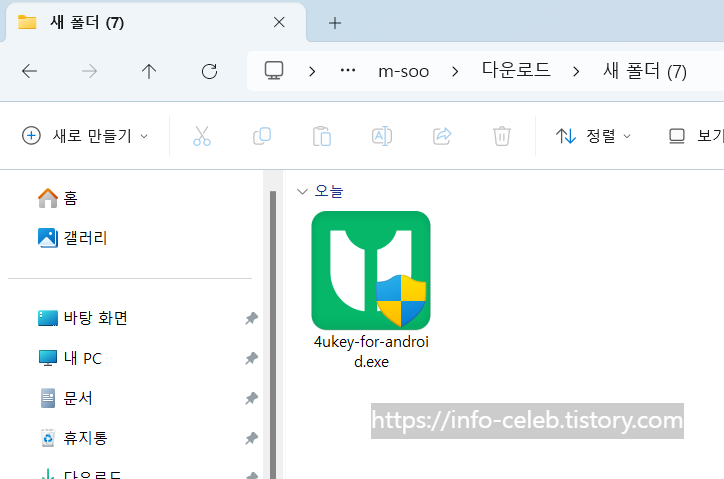Expand chevron after 다운로드 breadcrumb
The width and height of the screenshot is (724, 479).
576,71
